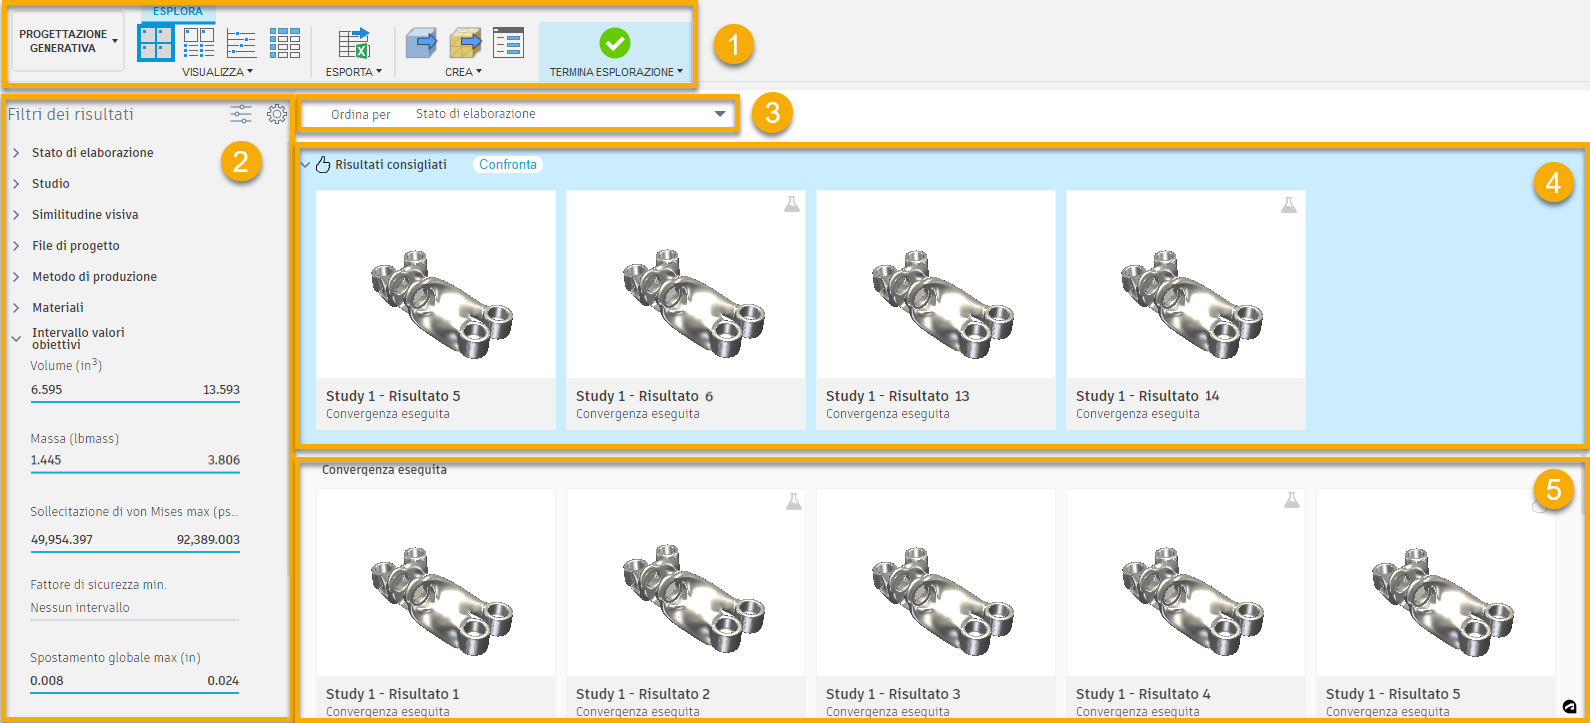Click Create Design from Result icon
This screenshot has width=1590, height=723.
pyautogui.click(x=421, y=43)
